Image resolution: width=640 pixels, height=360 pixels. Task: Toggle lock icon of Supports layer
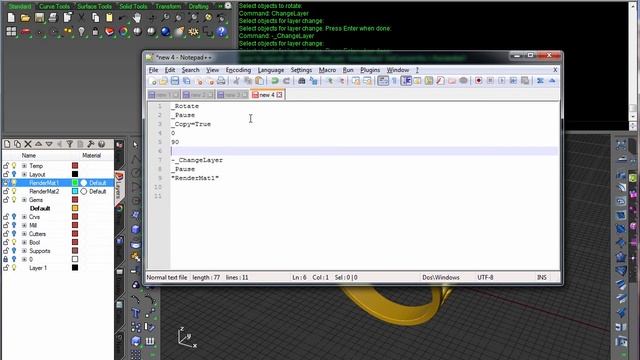point(6,251)
